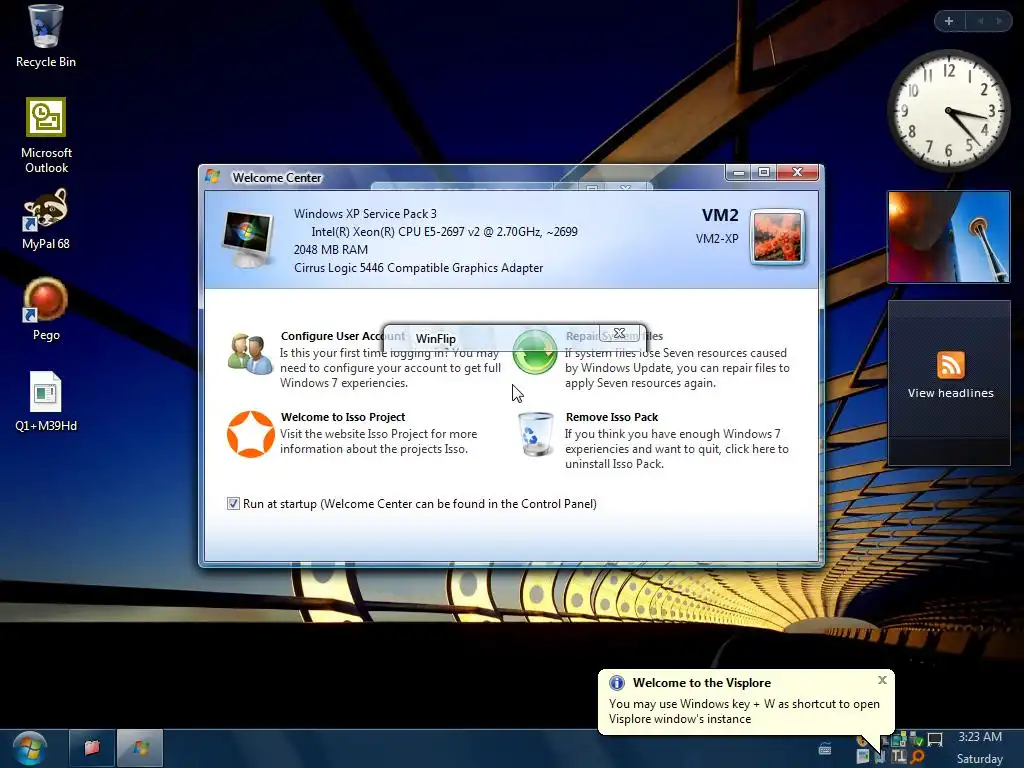Click the keyboard icon in taskbar
The width and height of the screenshot is (1024, 768).
click(x=825, y=749)
